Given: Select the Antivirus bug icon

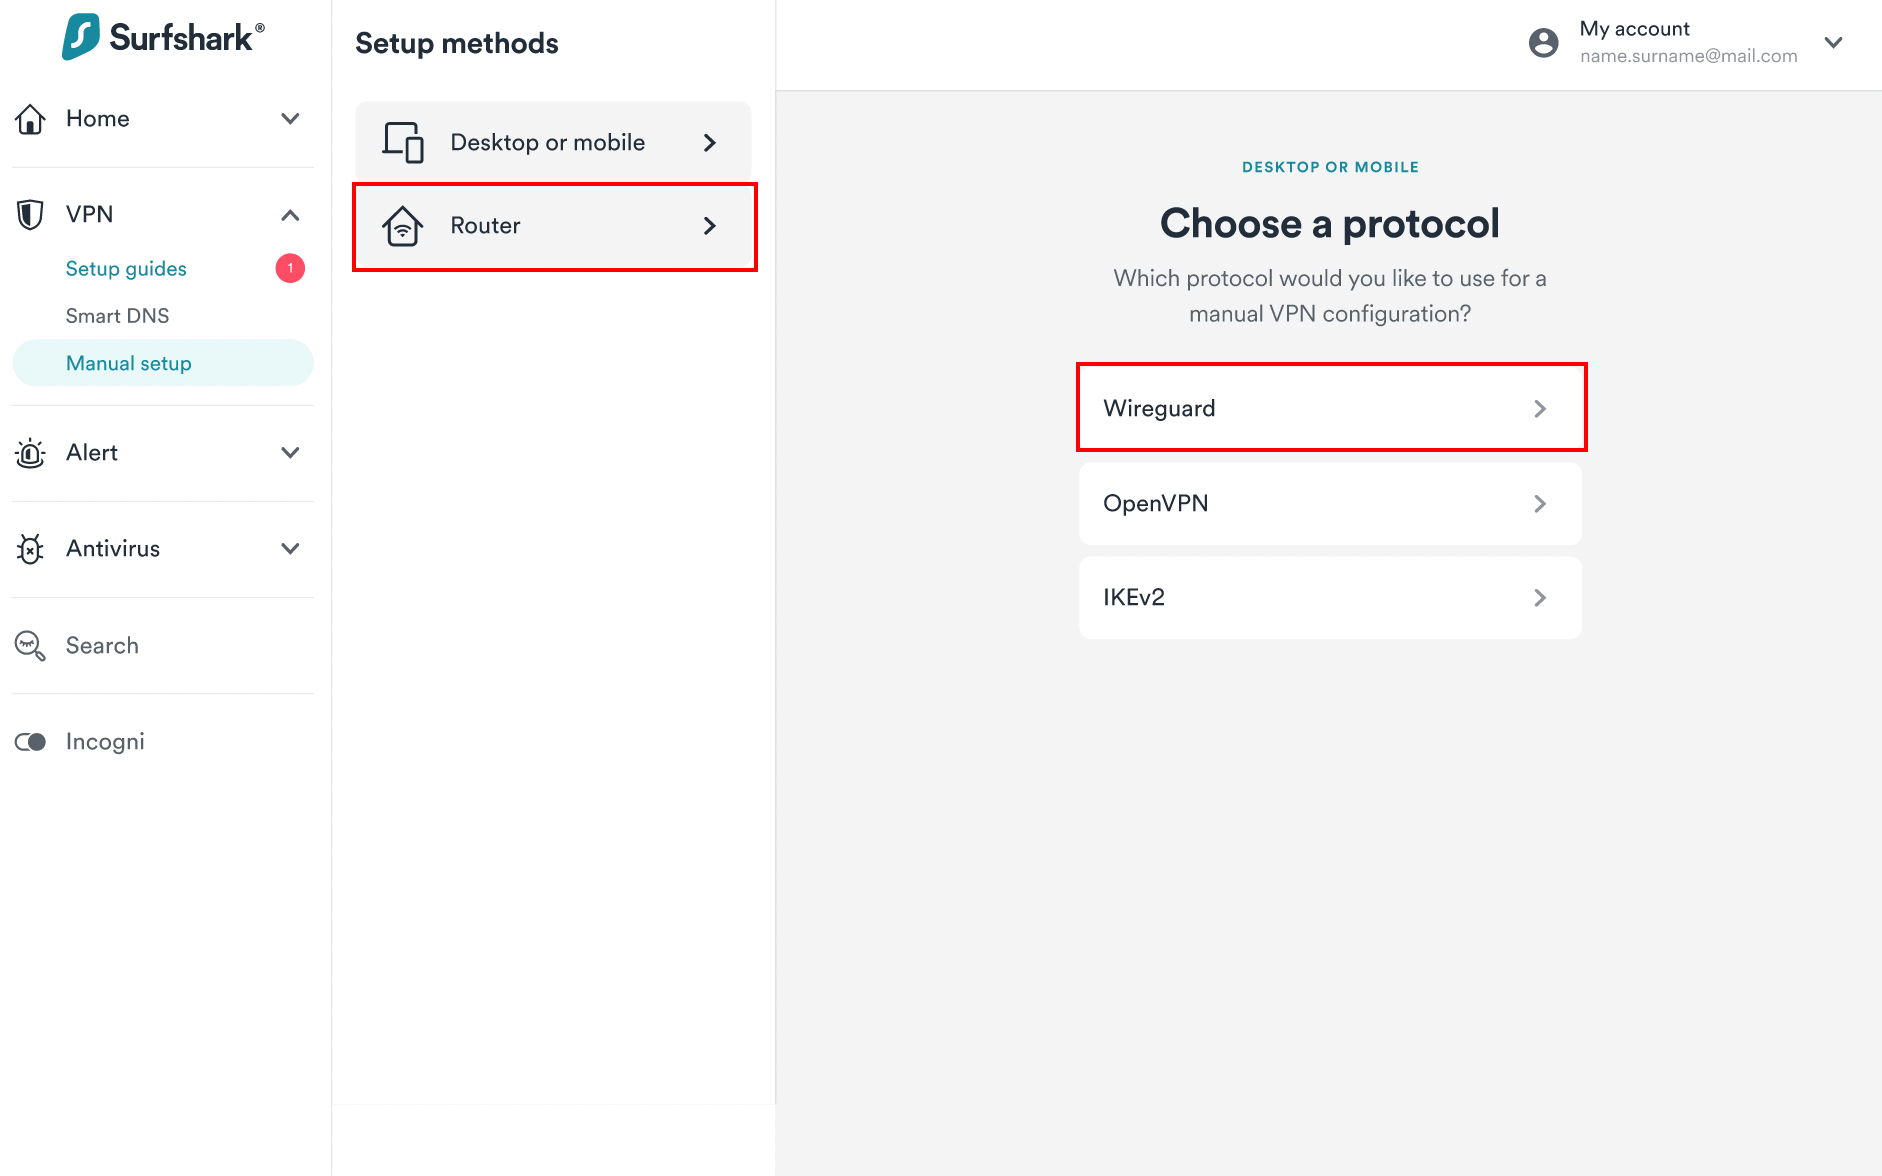Looking at the screenshot, I should coord(31,548).
